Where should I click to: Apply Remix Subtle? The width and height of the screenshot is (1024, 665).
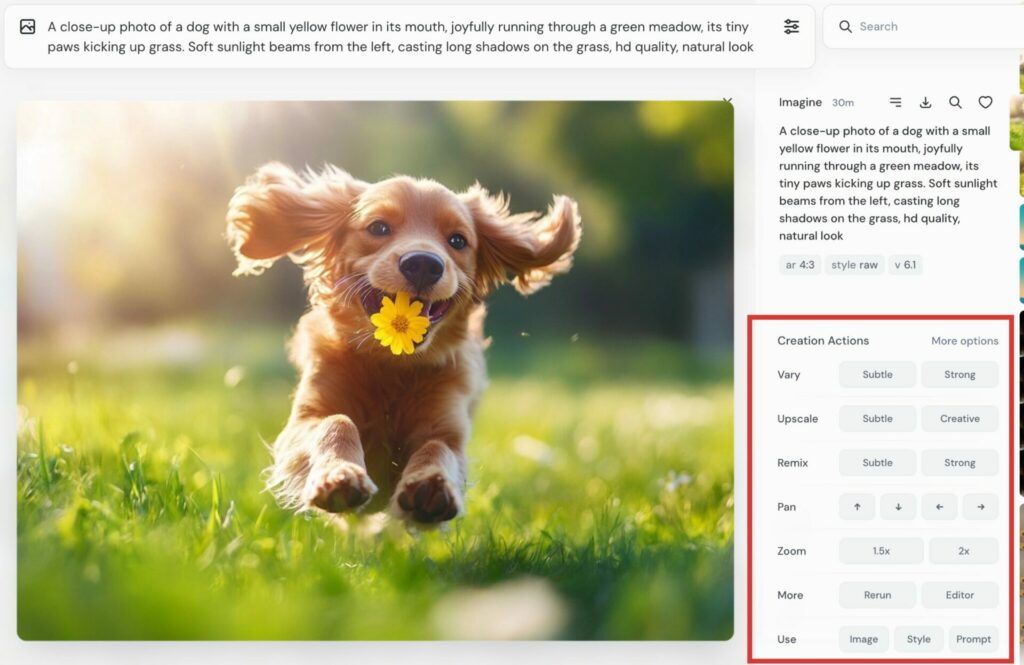click(877, 462)
